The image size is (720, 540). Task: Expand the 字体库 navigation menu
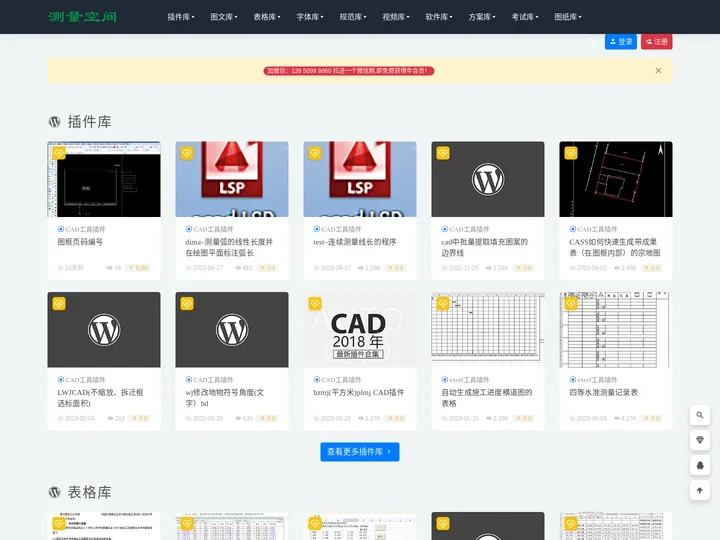(x=309, y=17)
